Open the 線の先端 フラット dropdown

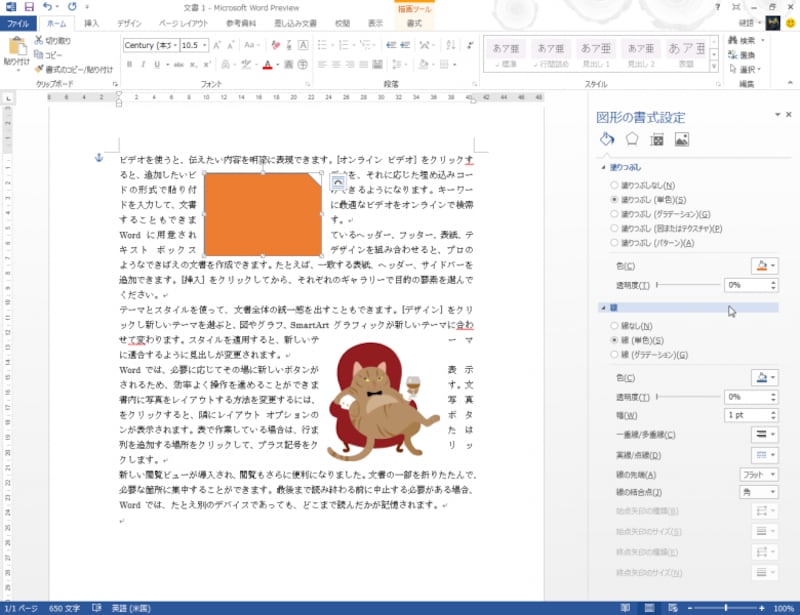[x=758, y=474]
